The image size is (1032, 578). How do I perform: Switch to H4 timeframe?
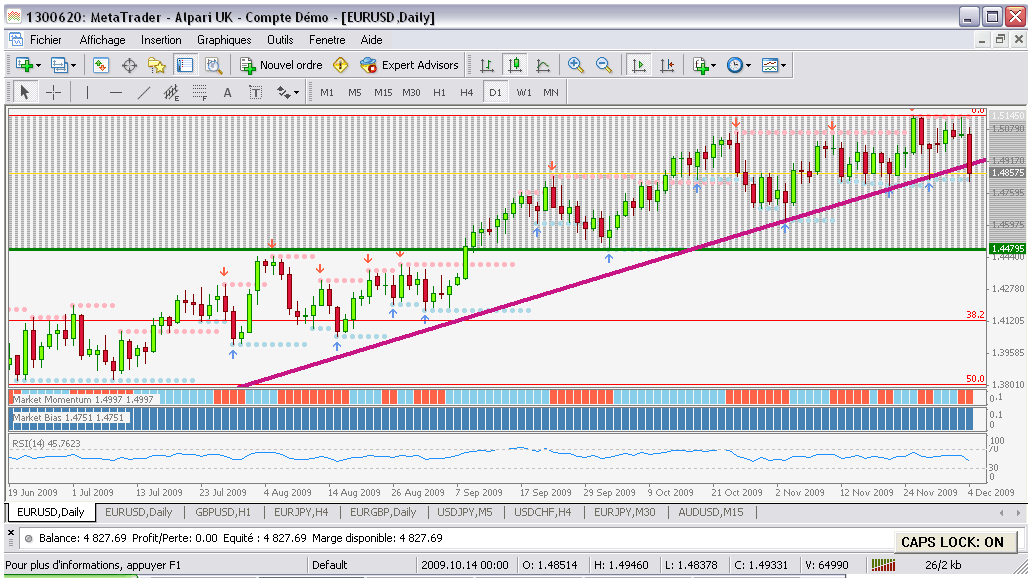[x=467, y=93]
